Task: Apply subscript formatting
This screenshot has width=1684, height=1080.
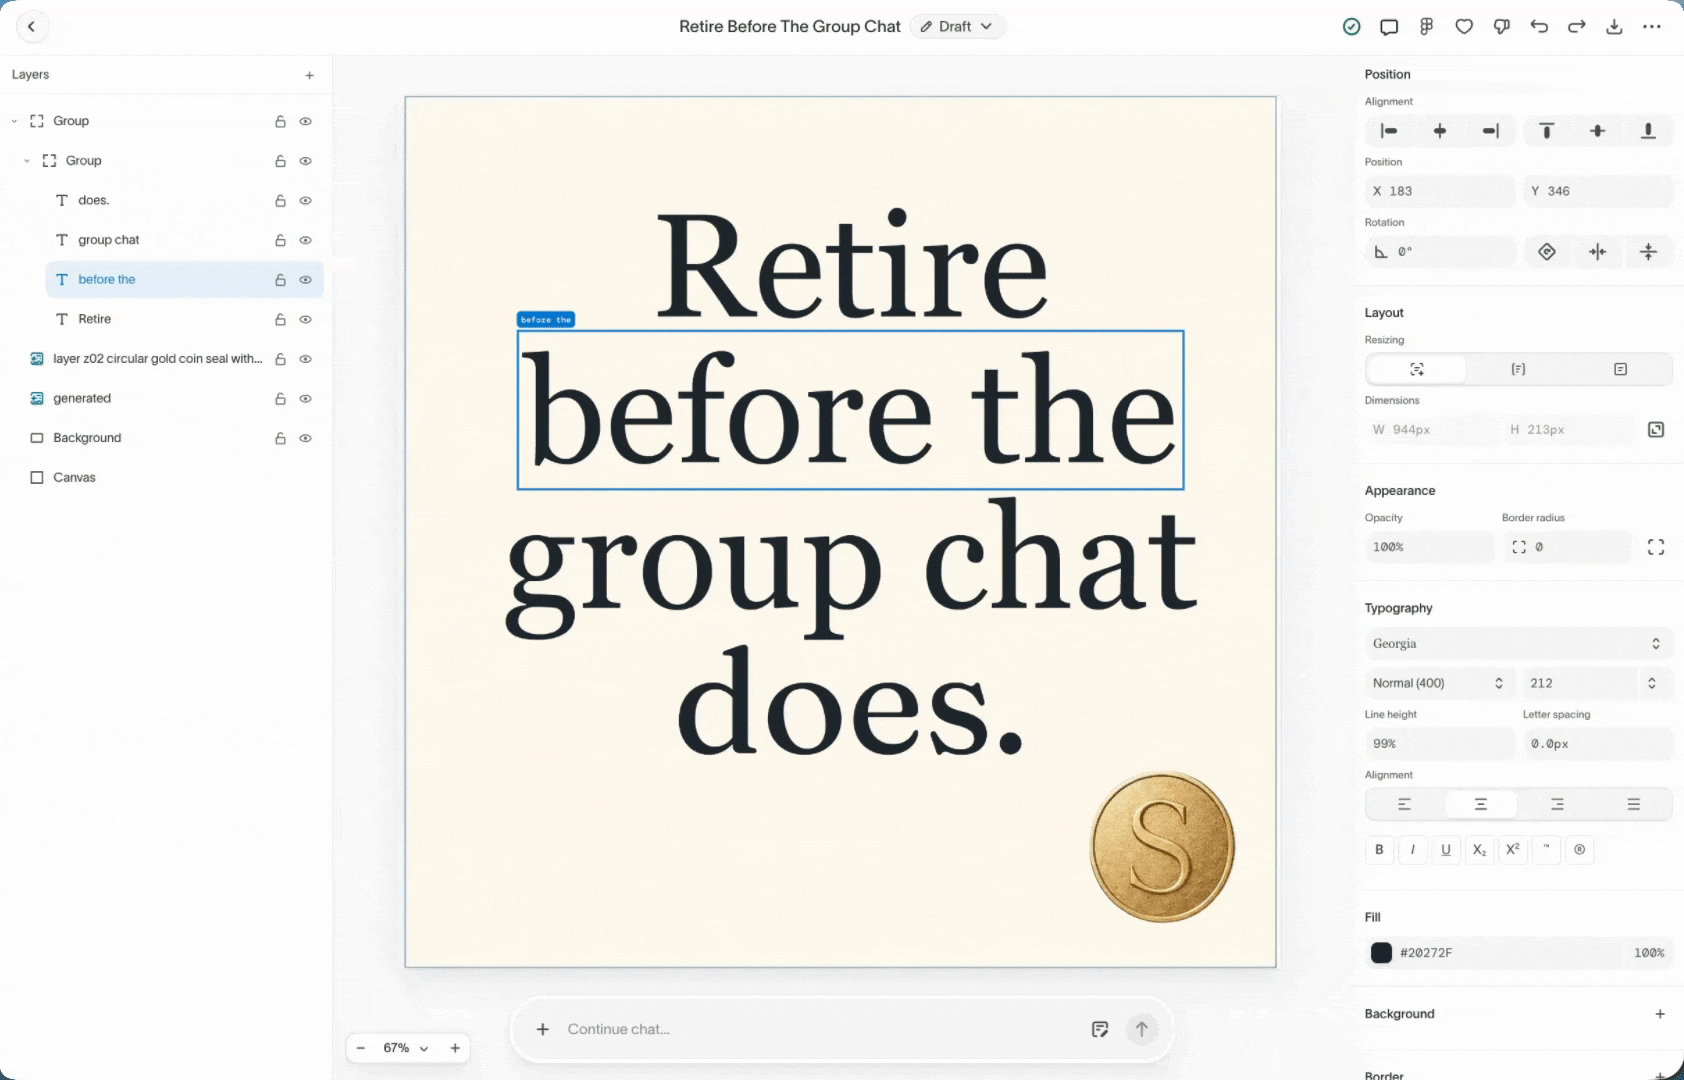Action: click(1479, 850)
